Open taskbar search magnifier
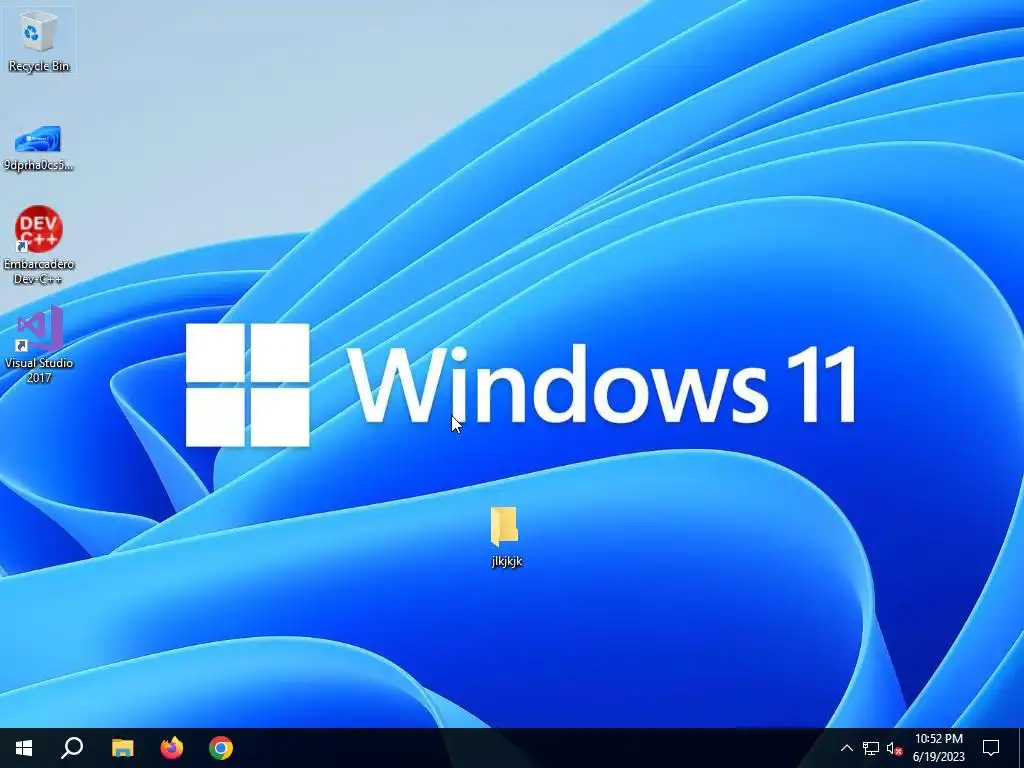Screen dimensions: 1024x768 (72, 748)
